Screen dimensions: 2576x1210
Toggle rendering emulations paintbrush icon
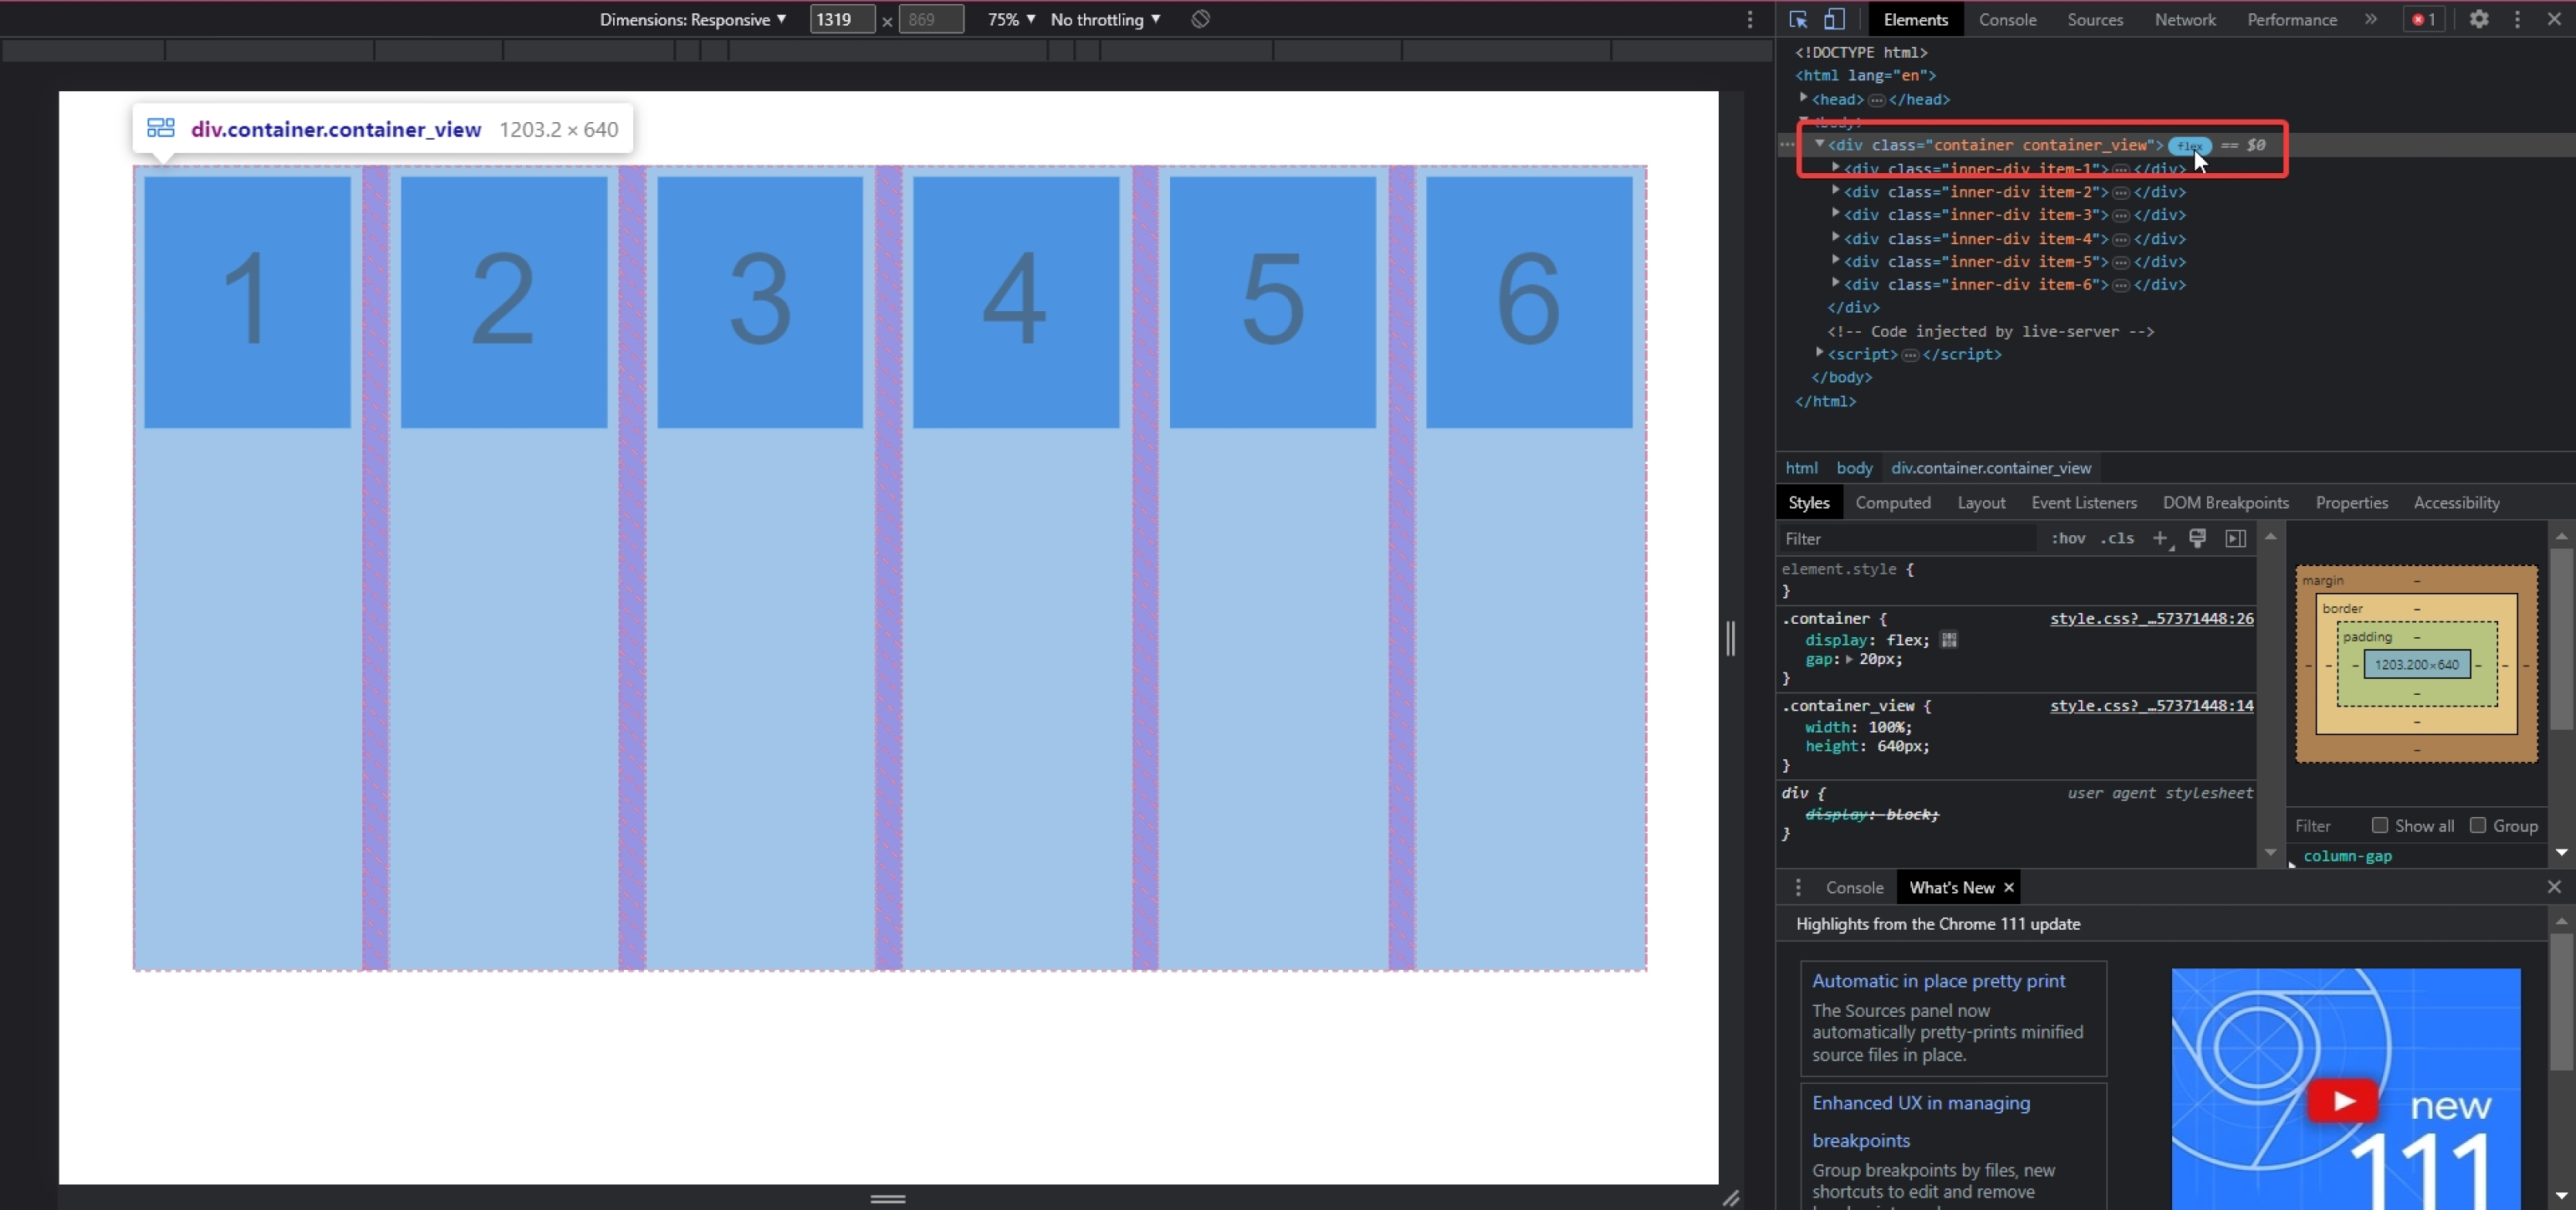(2197, 538)
